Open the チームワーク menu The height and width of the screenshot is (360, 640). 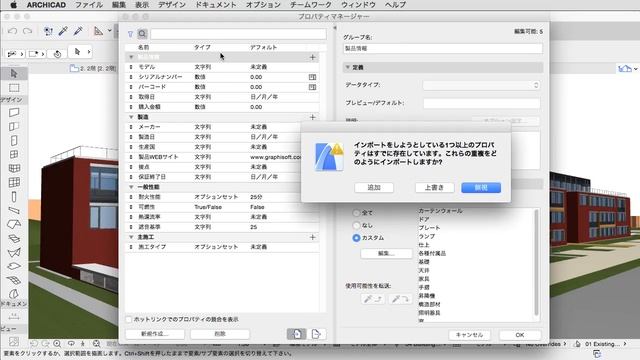click(x=311, y=5)
